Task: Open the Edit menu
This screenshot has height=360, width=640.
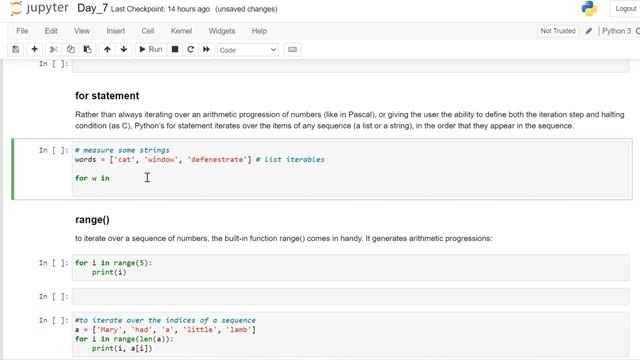Action: coord(51,31)
